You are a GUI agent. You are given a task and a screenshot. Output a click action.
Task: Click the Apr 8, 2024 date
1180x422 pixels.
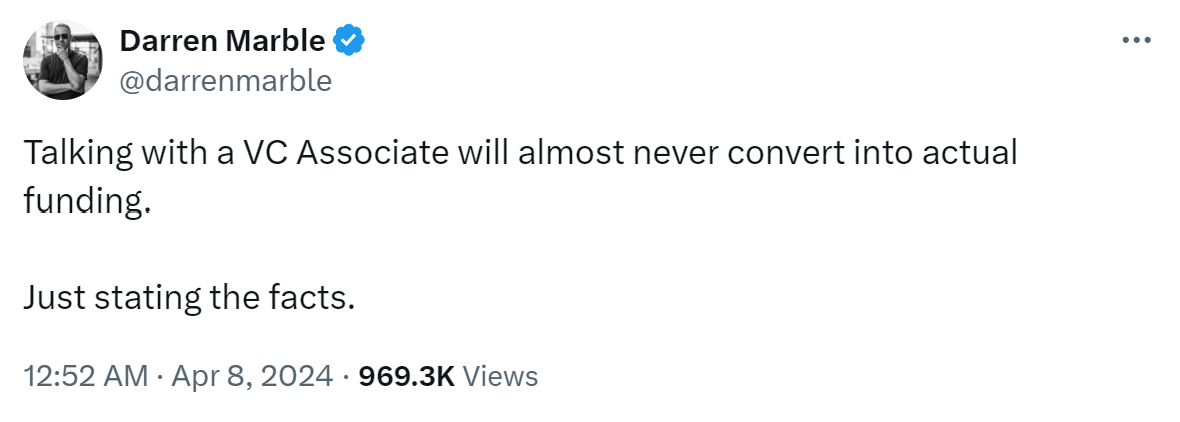[x=252, y=375]
